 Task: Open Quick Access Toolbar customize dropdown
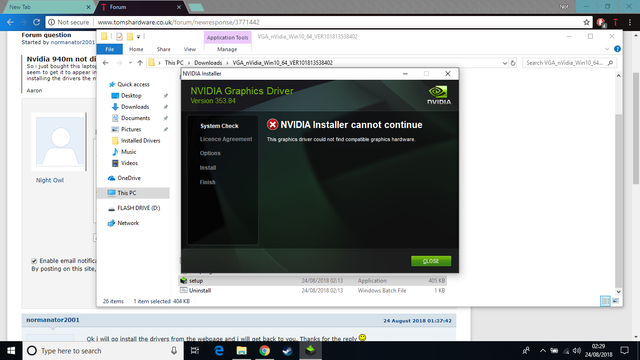[138, 37]
